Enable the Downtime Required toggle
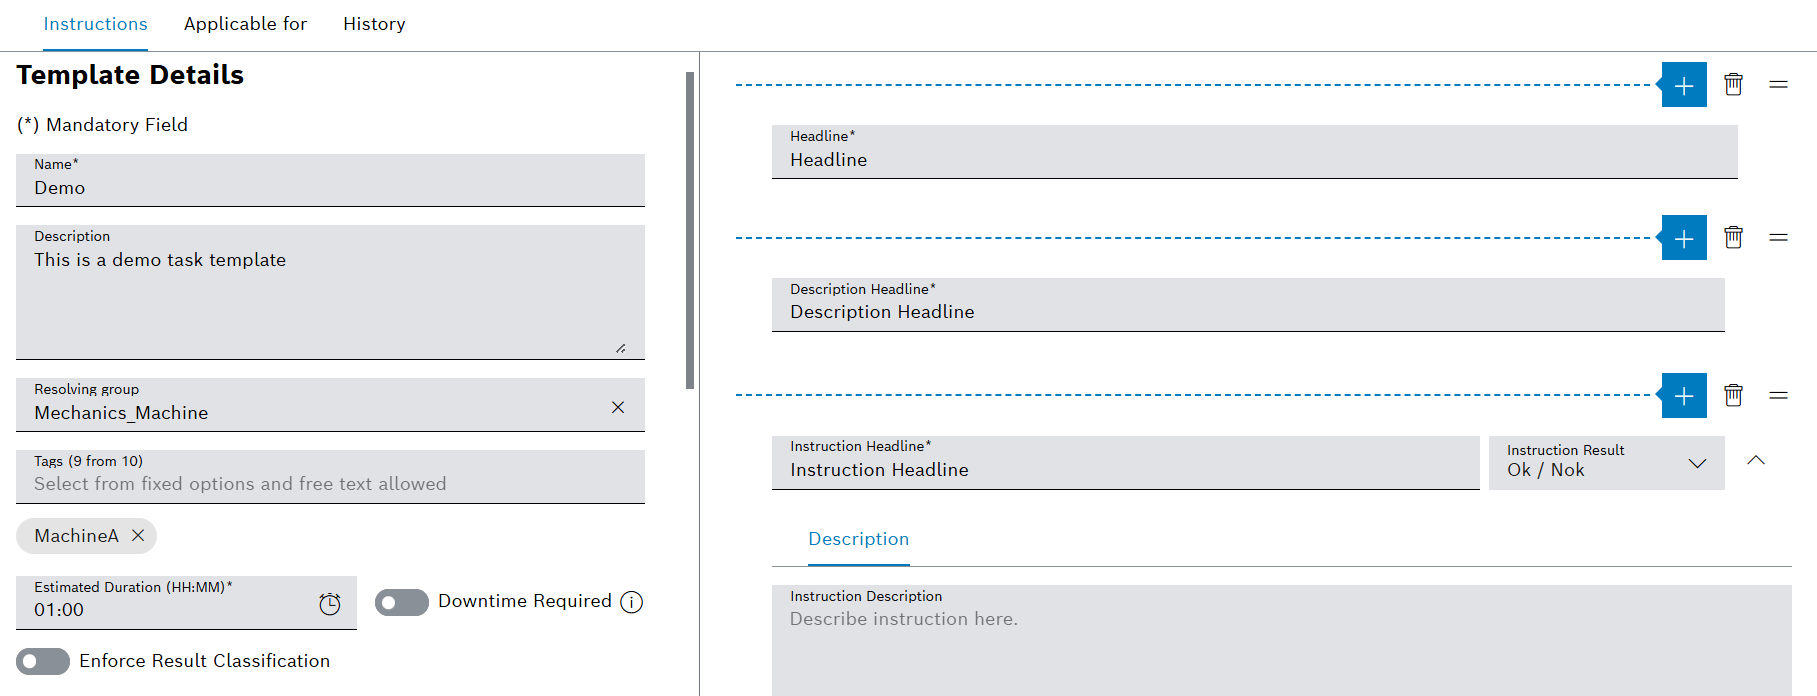 coord(401,602)
